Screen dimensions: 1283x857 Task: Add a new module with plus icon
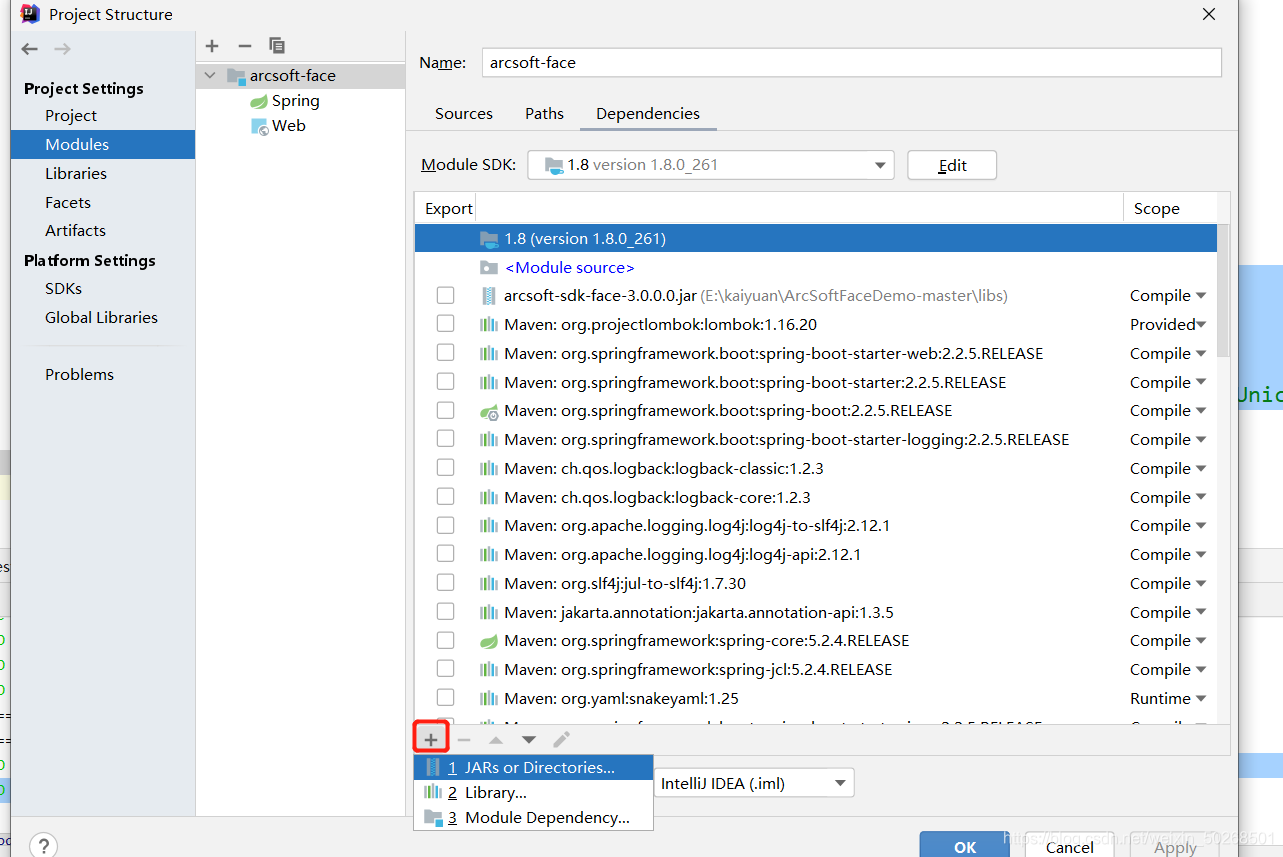pyautogui.click(x=212, y=46)
